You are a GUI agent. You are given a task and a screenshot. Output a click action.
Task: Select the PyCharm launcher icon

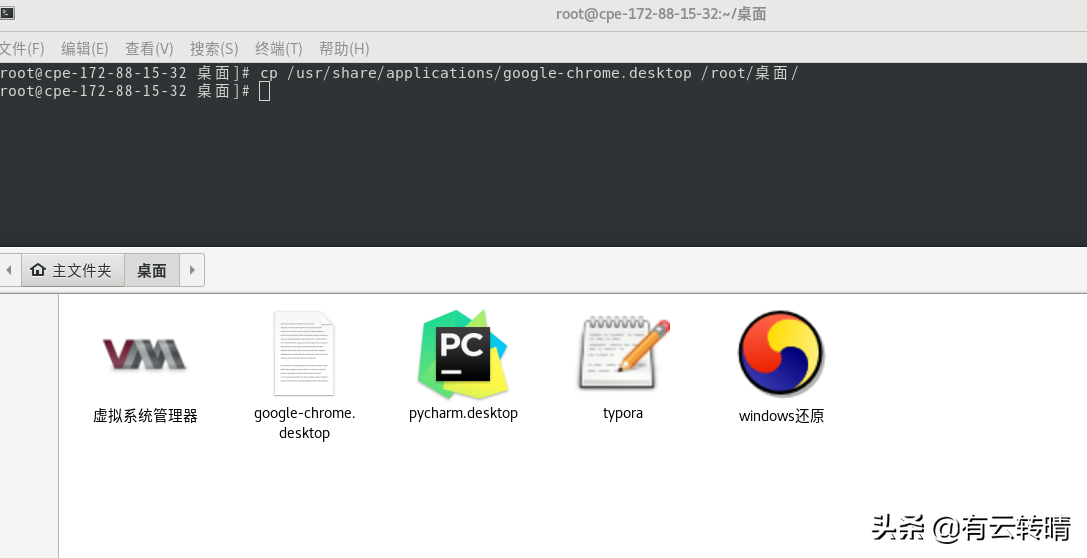463,354
